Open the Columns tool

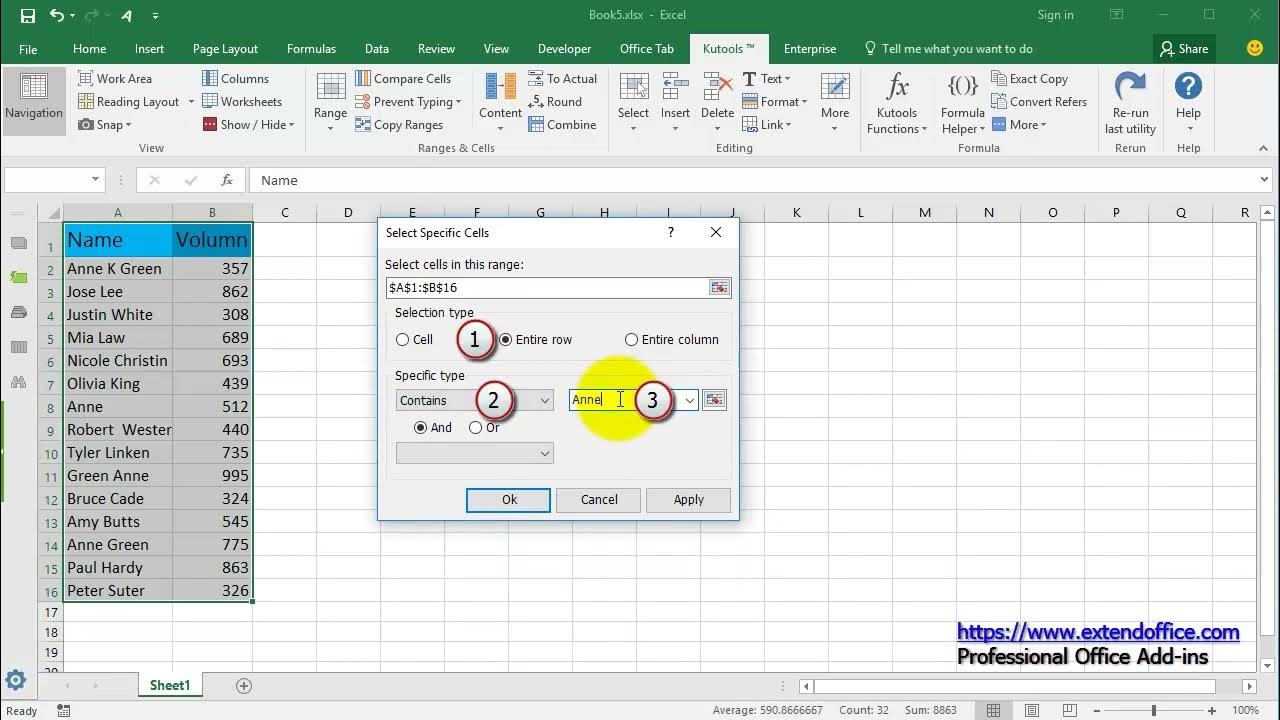(235, 78)
